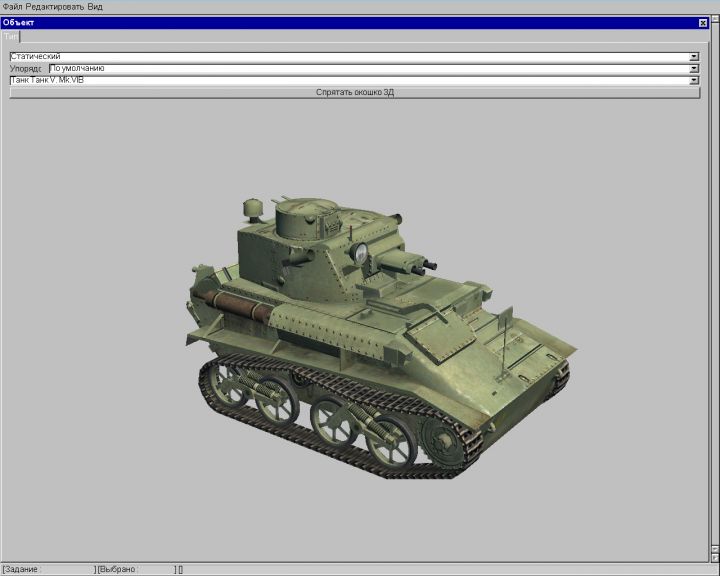Viewport: 720px width, 576px height.
Task: Open the Вид menu
Action: pos(95,6)
